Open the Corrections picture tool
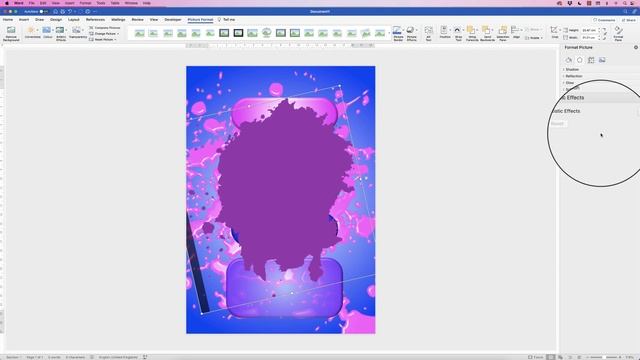 (32, 33)
